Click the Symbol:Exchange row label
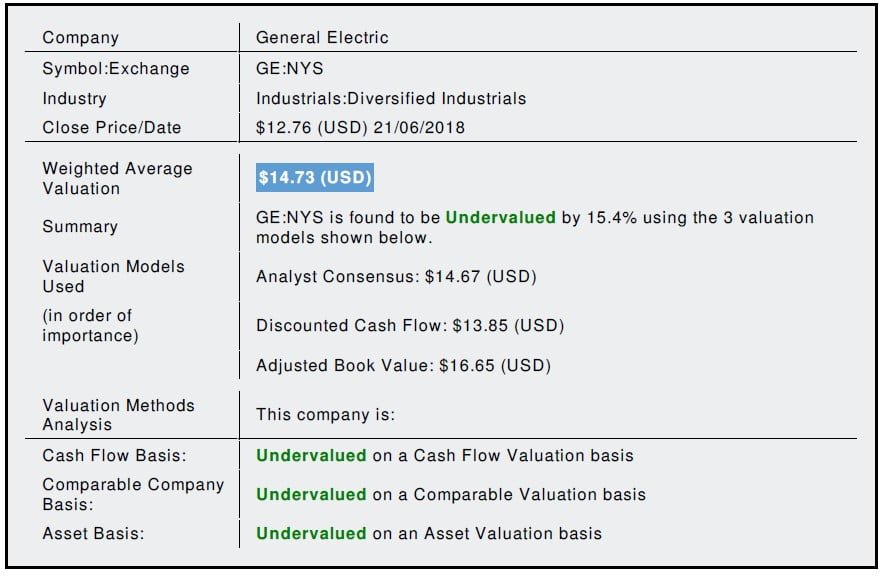This screenshot has height=576, width=884. click(x=115, y=69)
